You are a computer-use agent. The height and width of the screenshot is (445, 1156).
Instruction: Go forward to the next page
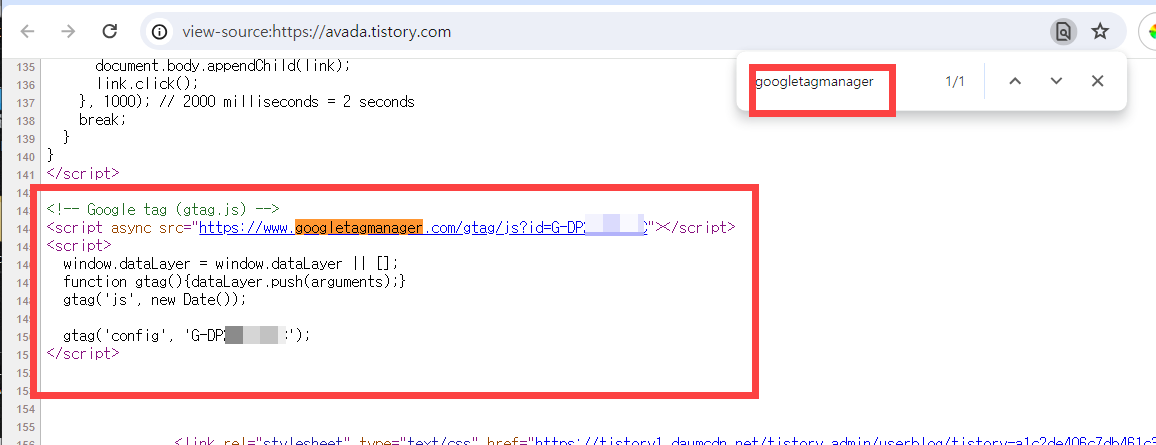tap(69, 31)
